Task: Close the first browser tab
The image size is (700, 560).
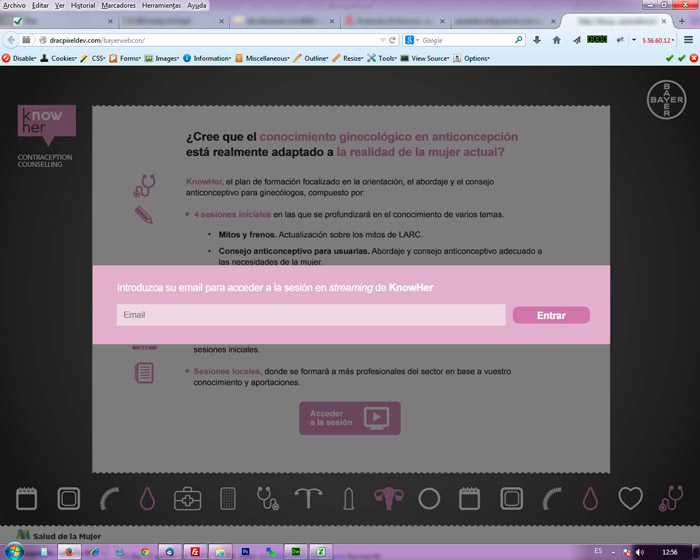Action: pos(110,21)
